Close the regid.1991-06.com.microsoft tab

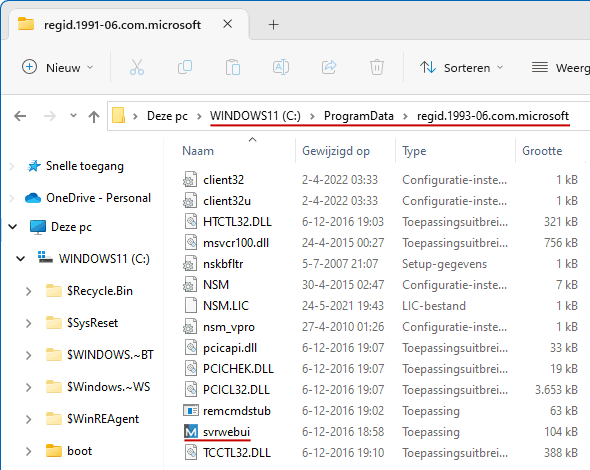[x=227, y=24]
